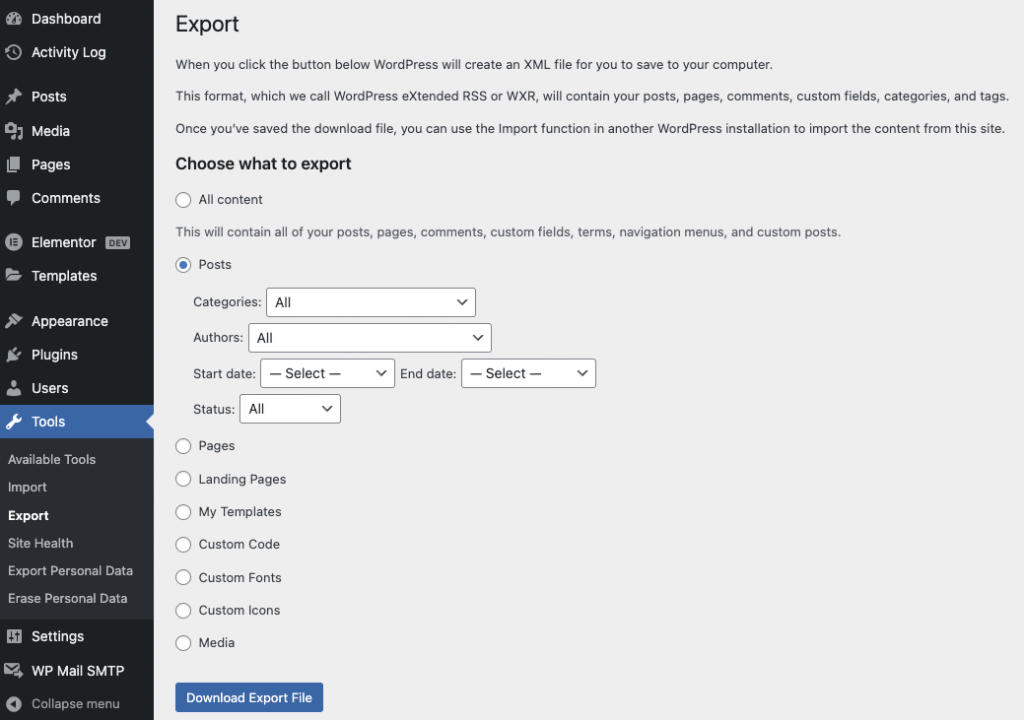Click the Comments speech bubble icon
This screenshot has width=1024, height=720.
[x=14, y=198]
